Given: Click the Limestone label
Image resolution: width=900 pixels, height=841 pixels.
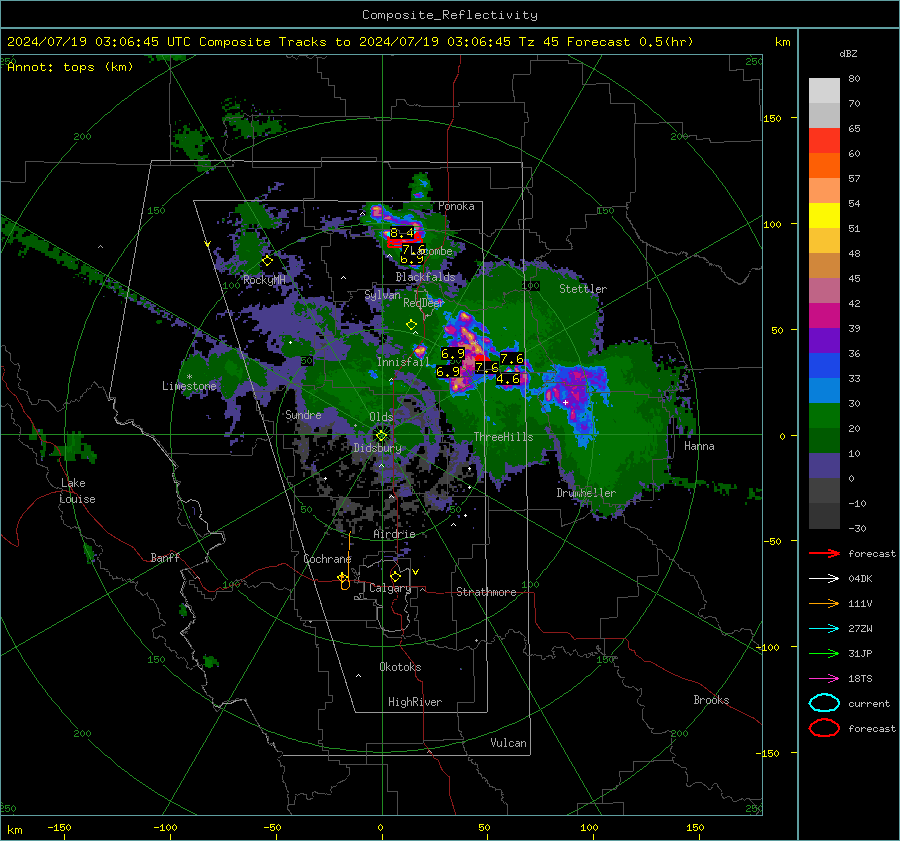Looking at the screenshot, I should [x=189, y=386].
